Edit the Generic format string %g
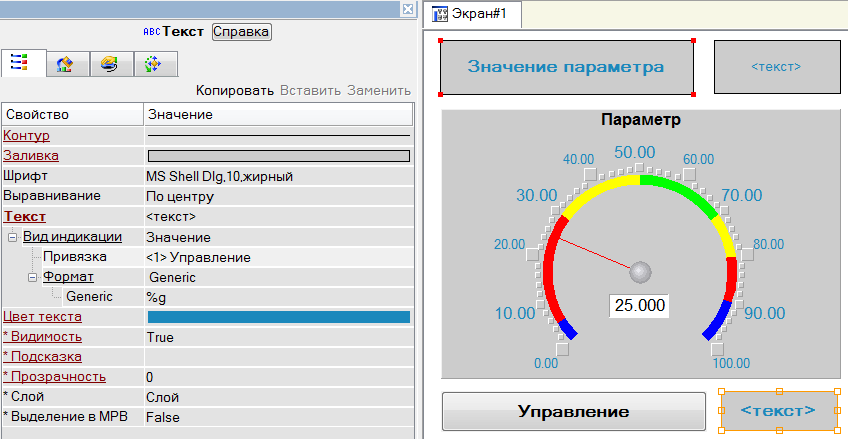 pos(157,297)
